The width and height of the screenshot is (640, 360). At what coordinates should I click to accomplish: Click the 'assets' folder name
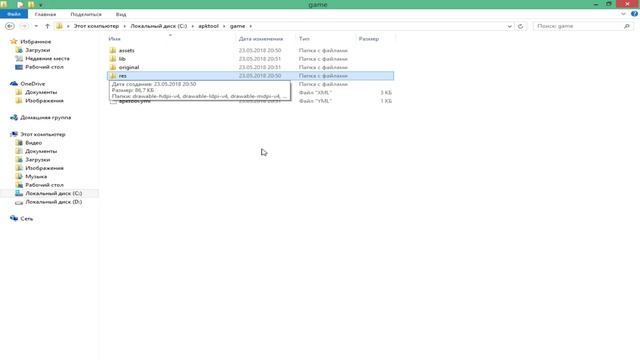click(x=127, y=51)
